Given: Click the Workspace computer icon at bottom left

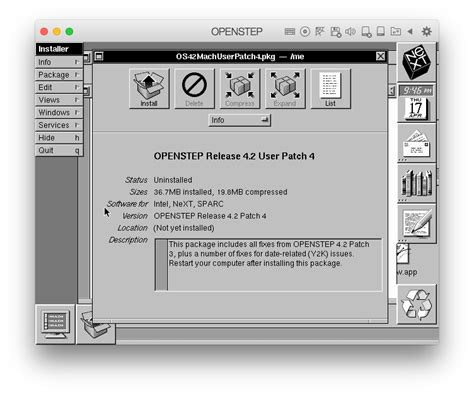Looking at the screenshot, I should coord(55,324).
